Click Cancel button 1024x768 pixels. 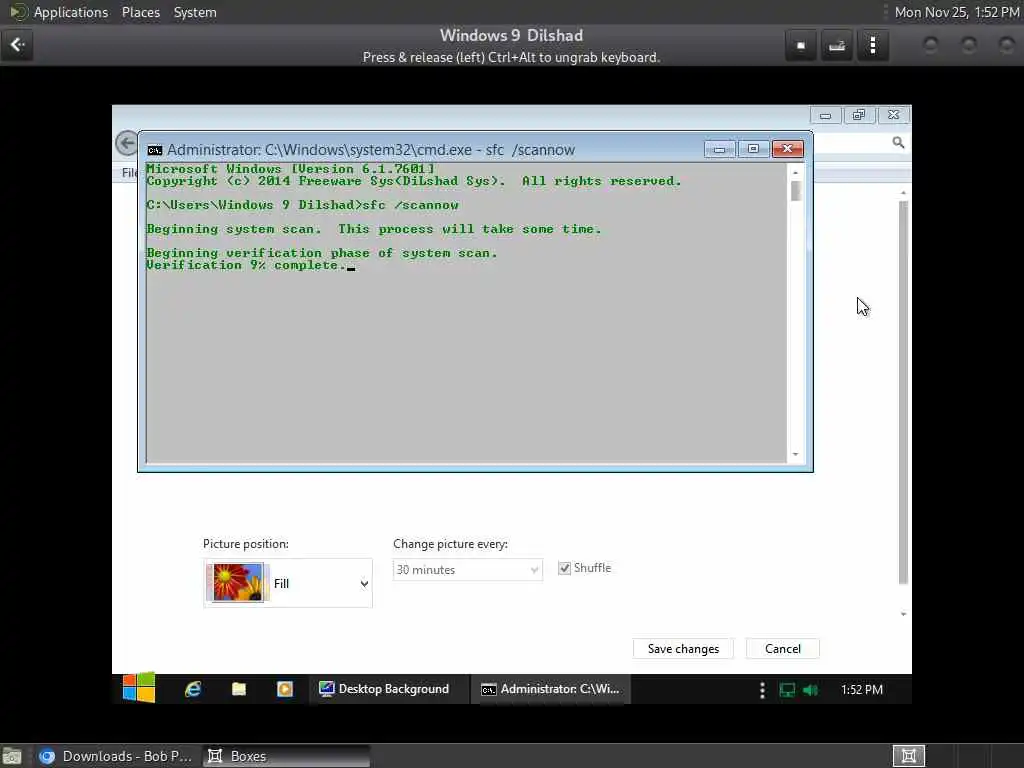pyautogui.click(x=782, y=648)
